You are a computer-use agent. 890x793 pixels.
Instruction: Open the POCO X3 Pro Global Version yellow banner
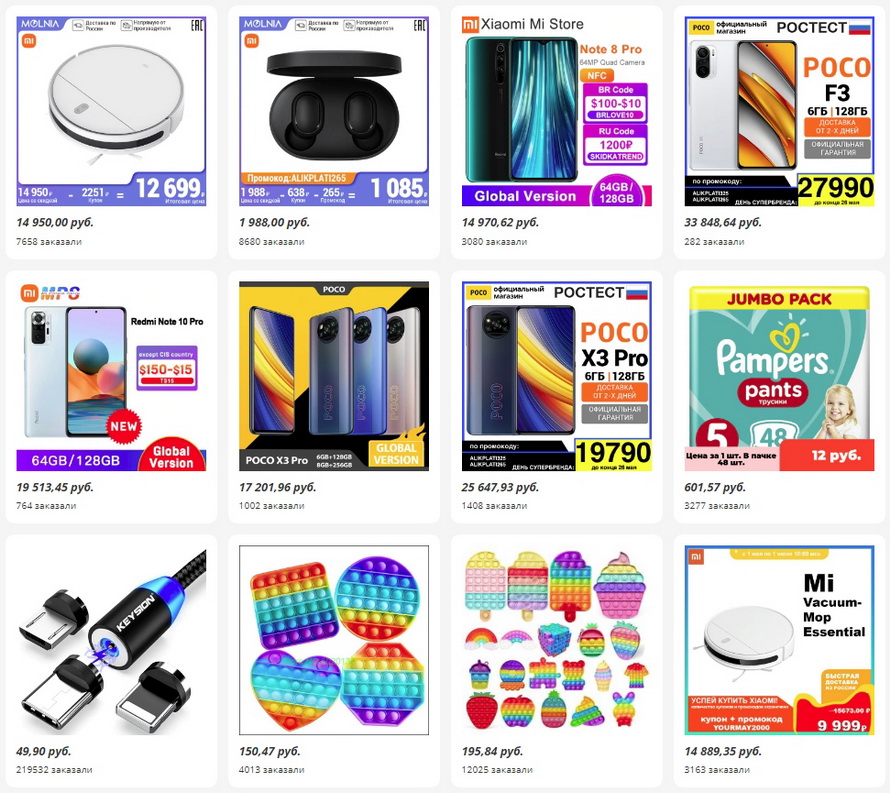pos(334,376)
